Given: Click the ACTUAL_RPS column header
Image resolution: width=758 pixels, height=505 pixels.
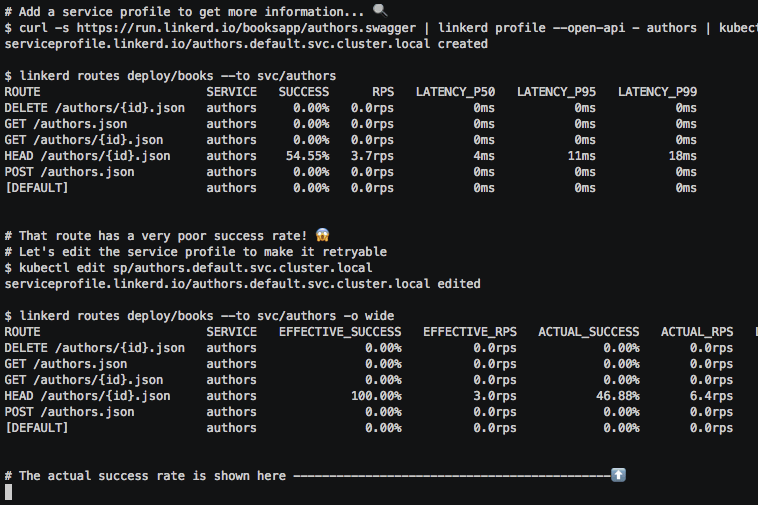Looking at the screenshot, I should tap(697, 332).
